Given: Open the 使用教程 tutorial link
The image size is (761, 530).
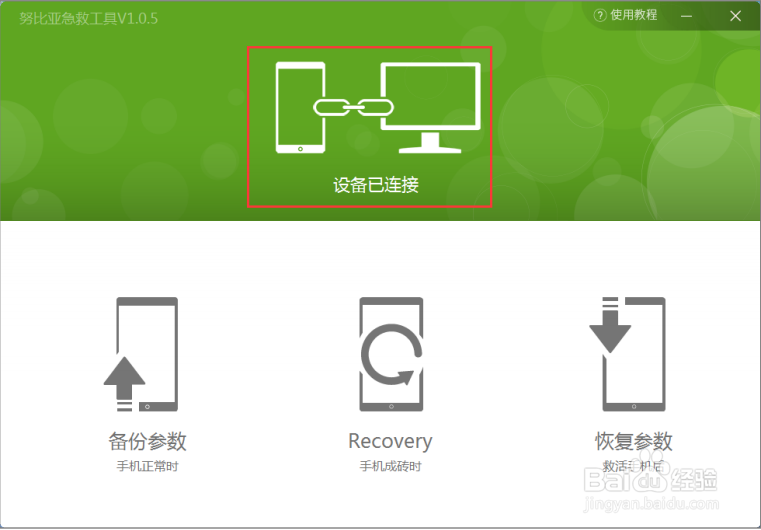Looking at the screenshot, I should 633,15.
